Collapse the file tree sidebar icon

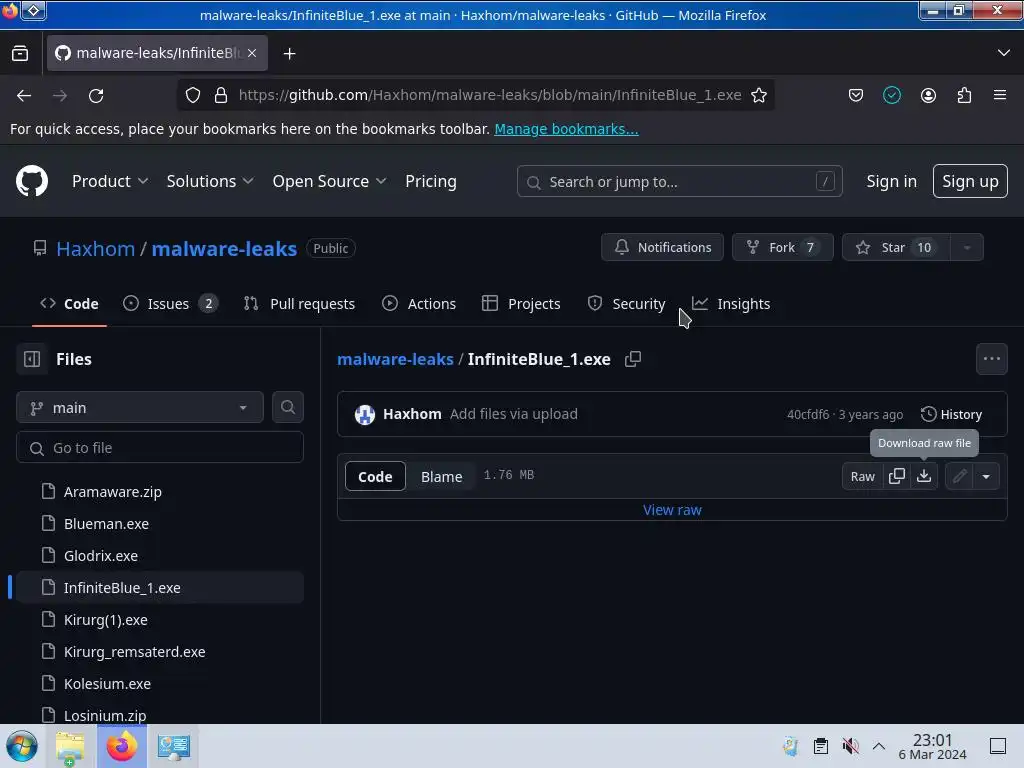coord(32,359)
